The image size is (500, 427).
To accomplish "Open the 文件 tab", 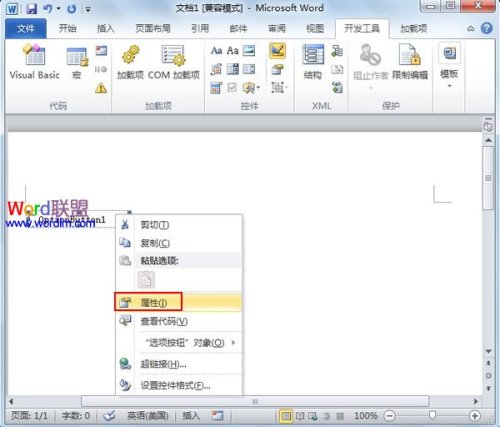I will 26,28.
